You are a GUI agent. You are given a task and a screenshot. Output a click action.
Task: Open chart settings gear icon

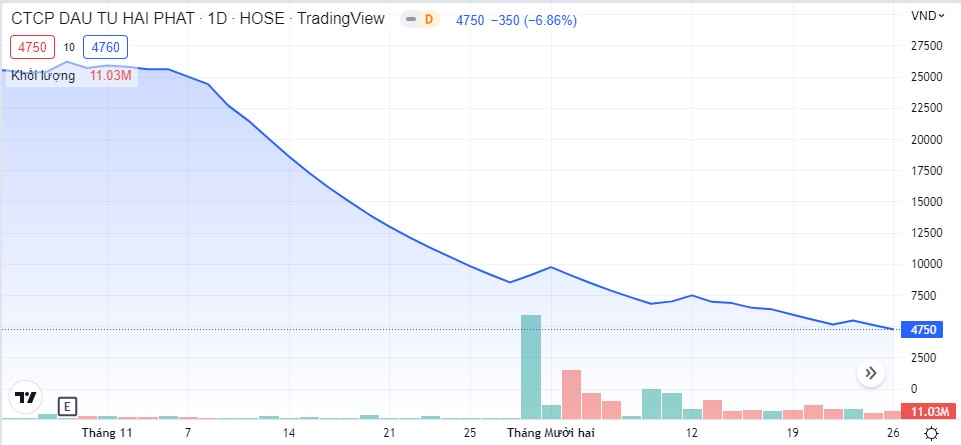pos(931,433)
